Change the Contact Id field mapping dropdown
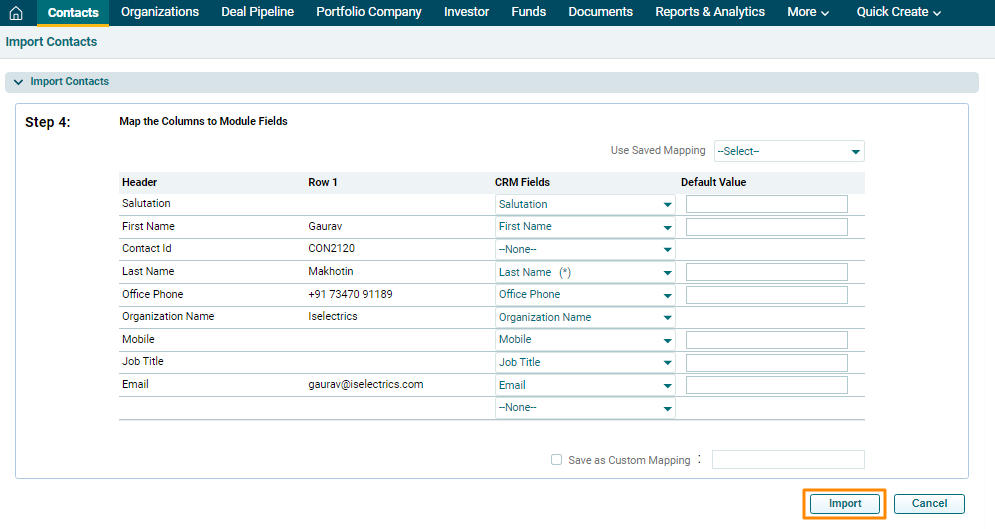The height and width of the screenshot is (529, 995). pos(585,249)
